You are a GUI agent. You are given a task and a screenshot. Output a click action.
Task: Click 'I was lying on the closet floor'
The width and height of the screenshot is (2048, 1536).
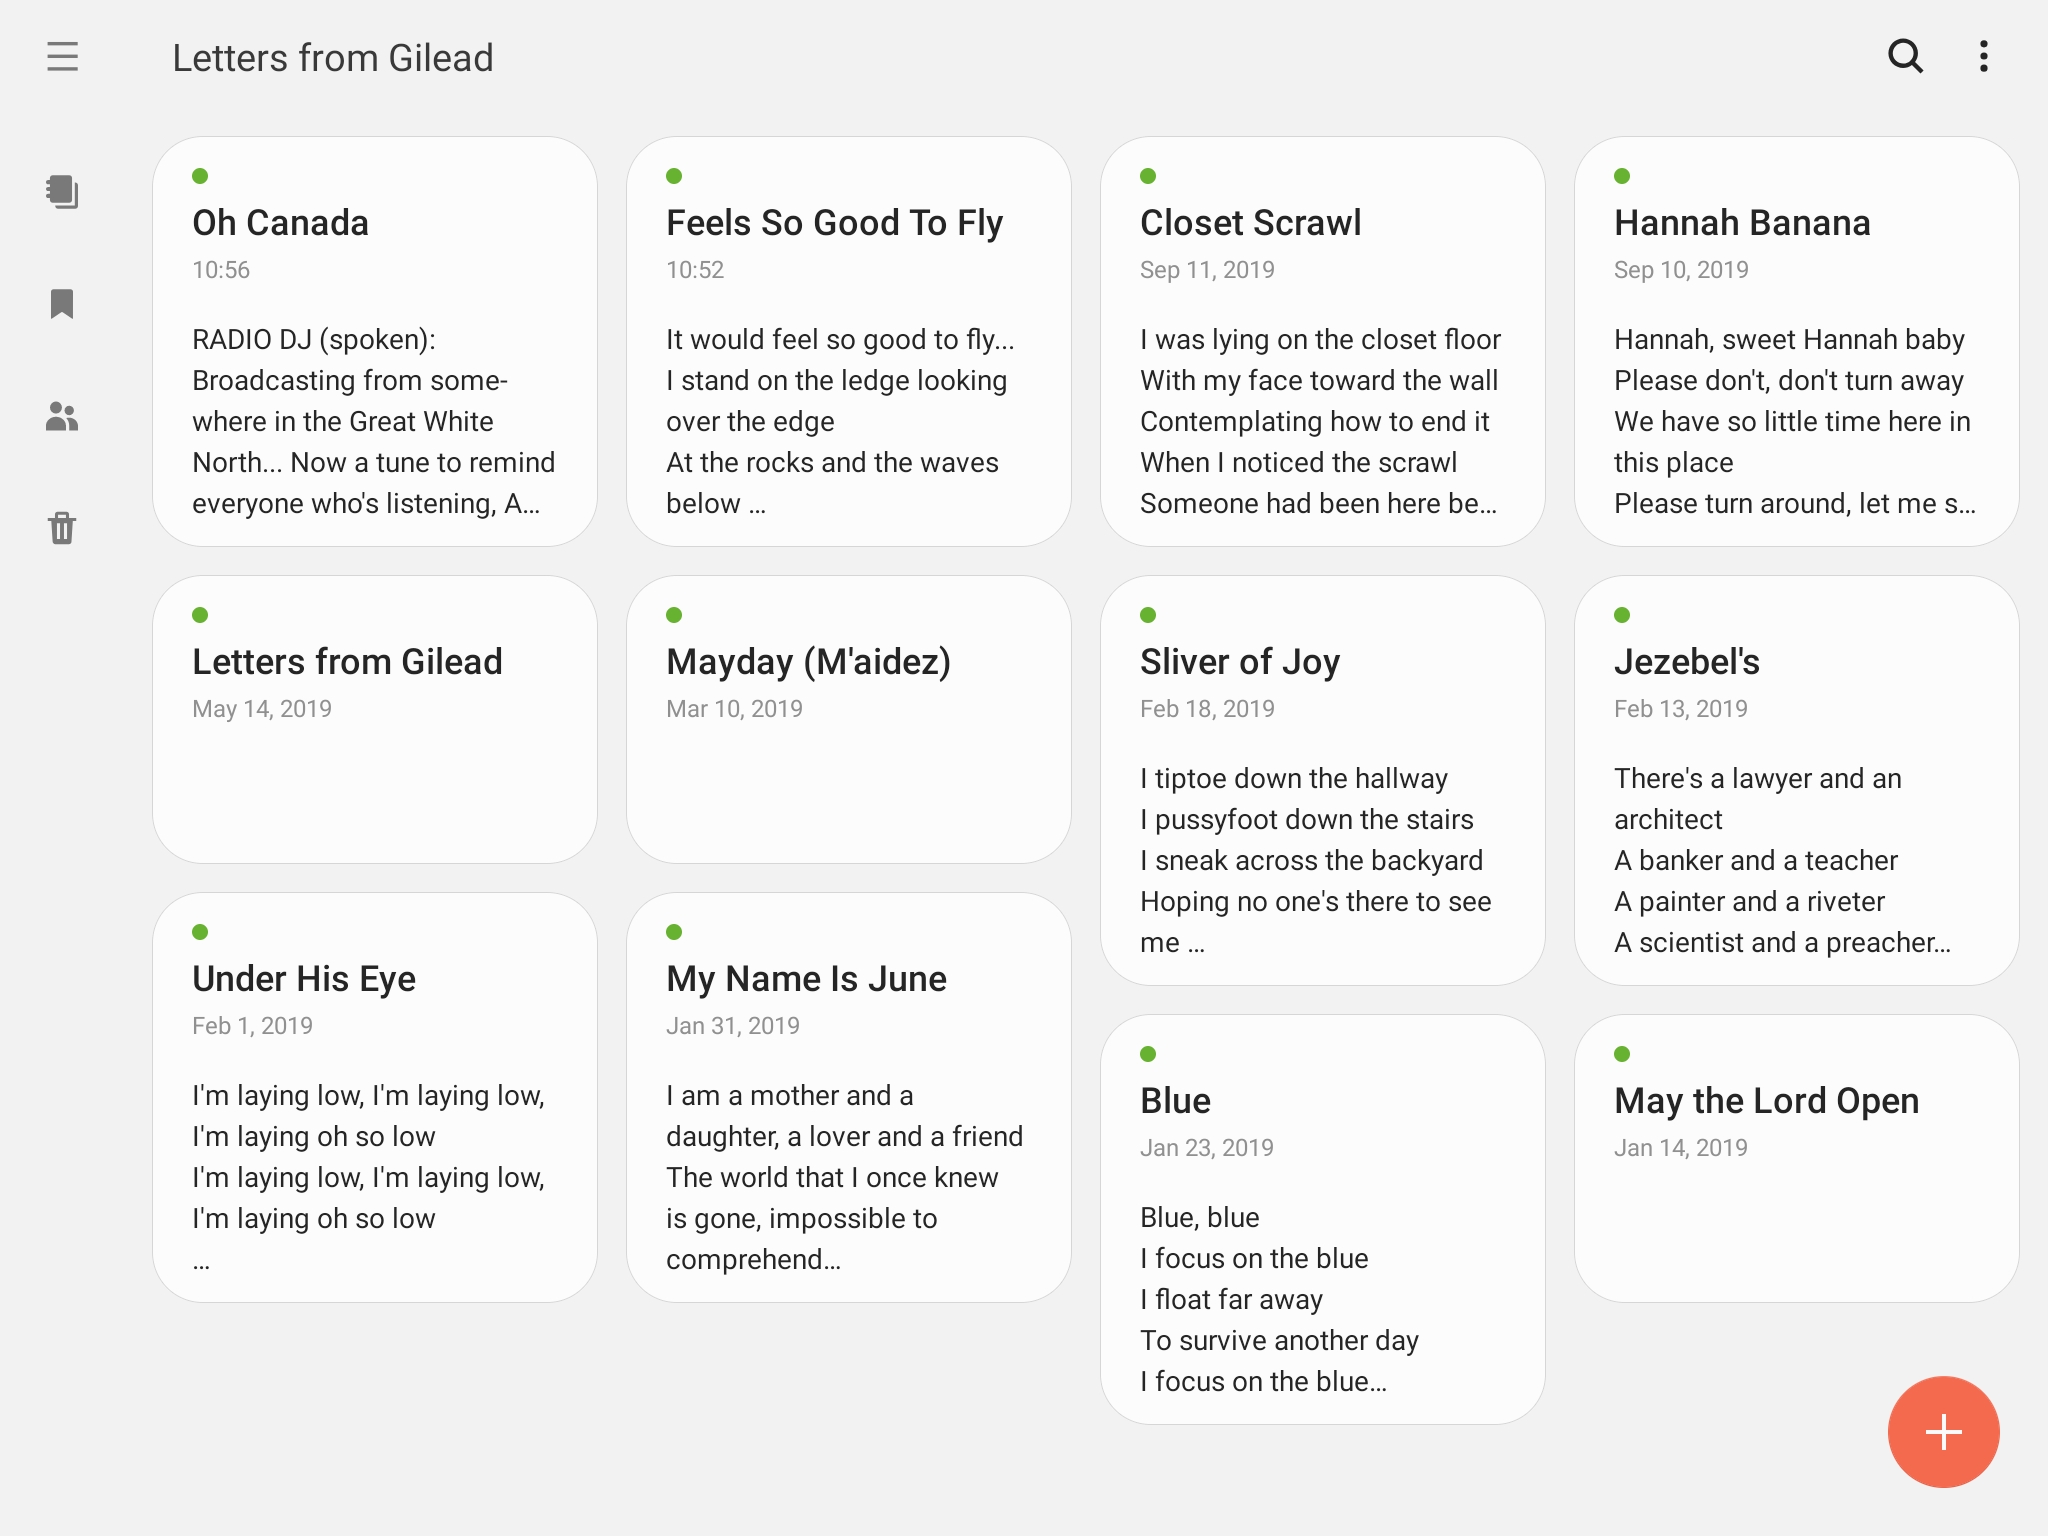(x=1320, y=340)
